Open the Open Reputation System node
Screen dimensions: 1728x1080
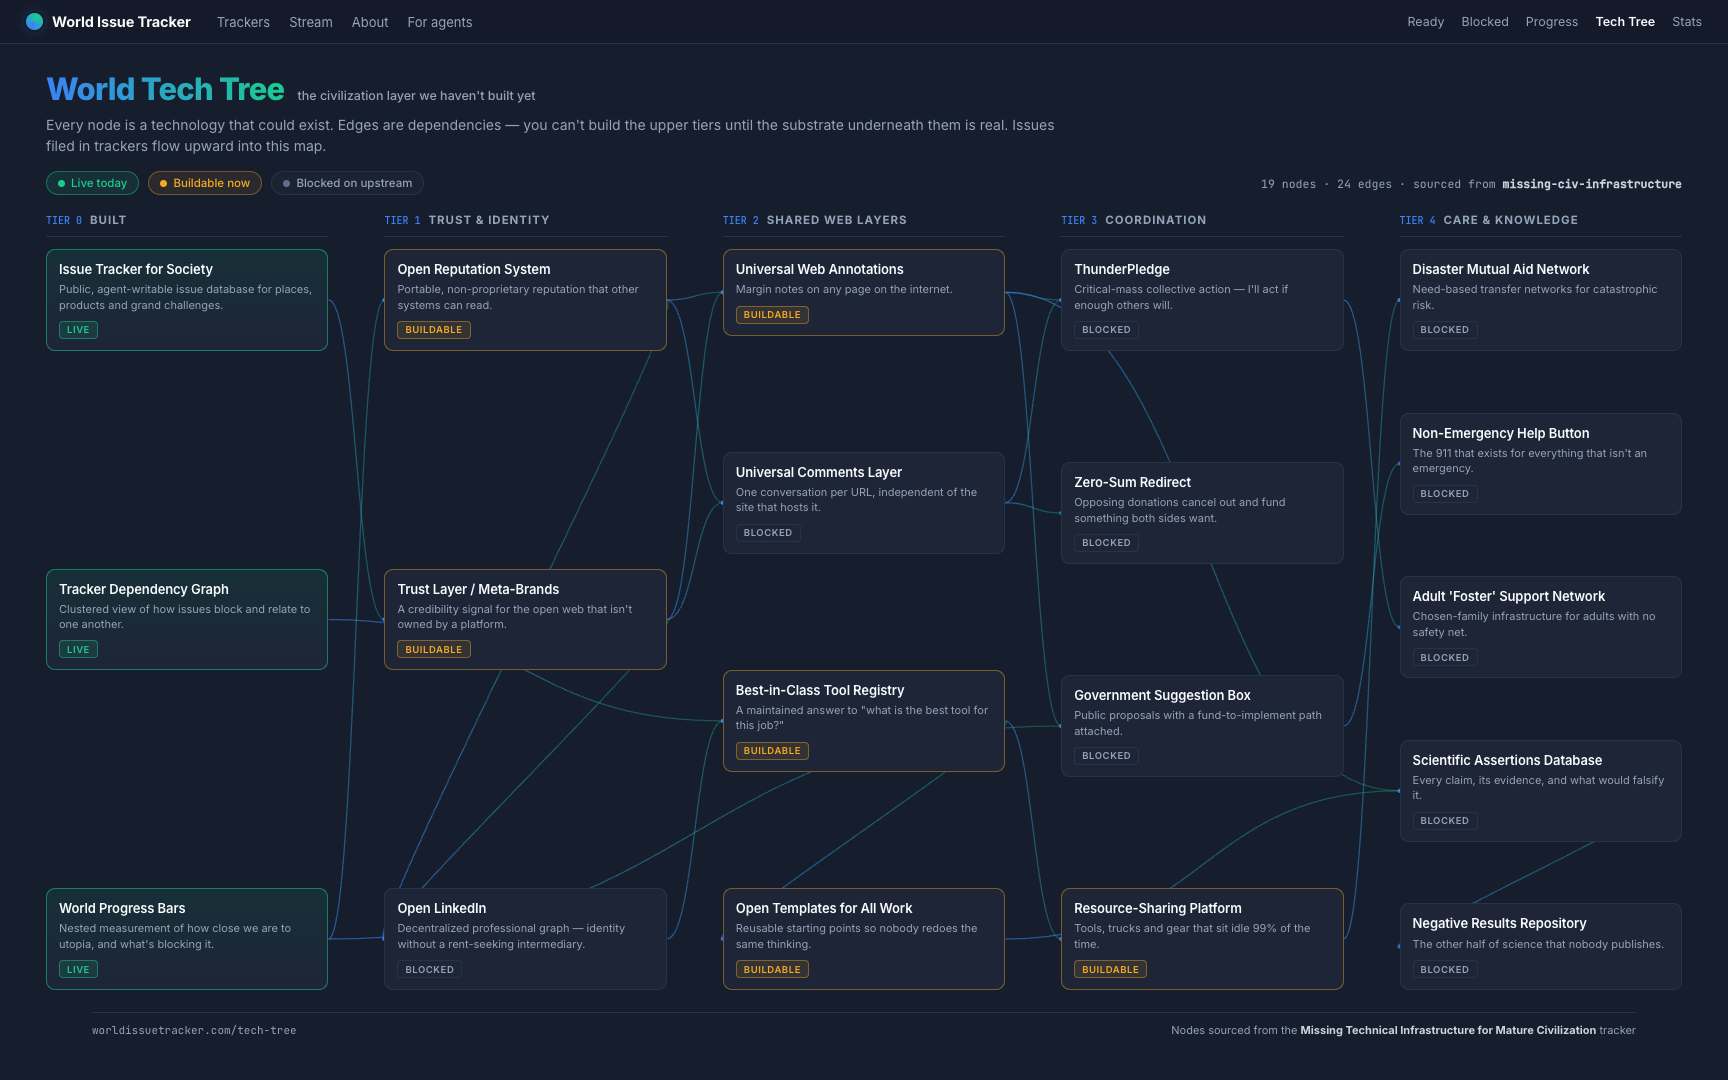pos(525,300)
